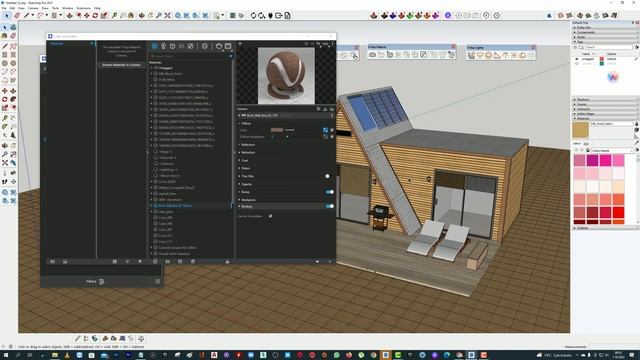Click the Tags search field
The image size is (640, 360).
[x=609, y=47]
